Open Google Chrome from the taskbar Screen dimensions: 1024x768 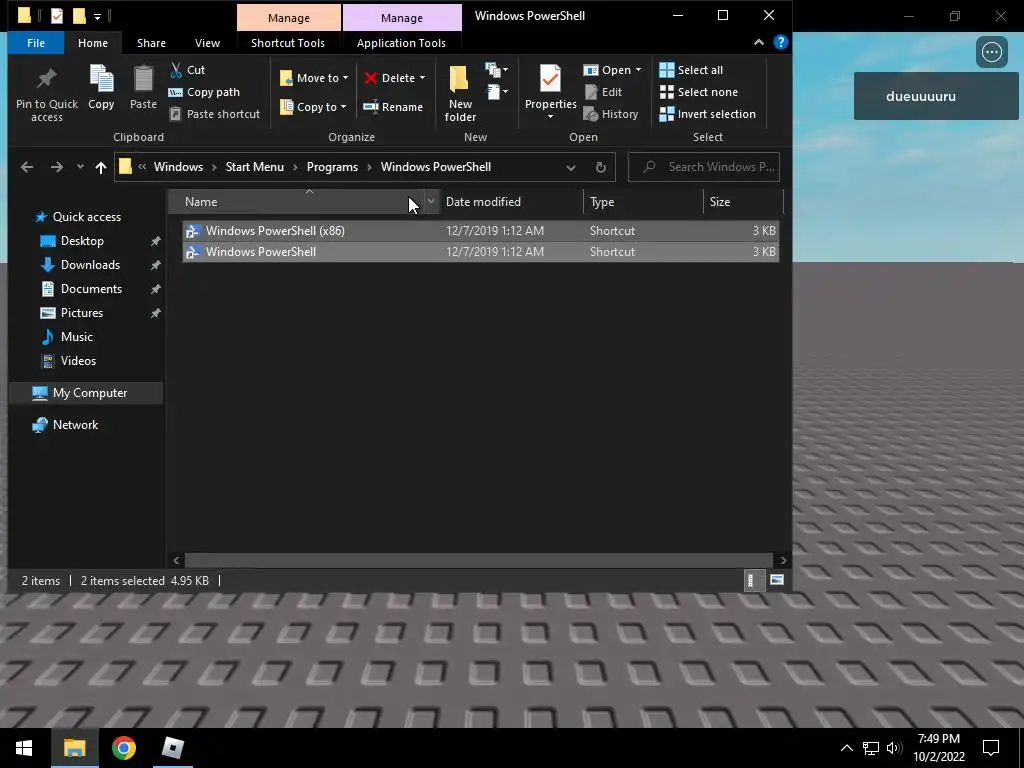click(123, 748)
